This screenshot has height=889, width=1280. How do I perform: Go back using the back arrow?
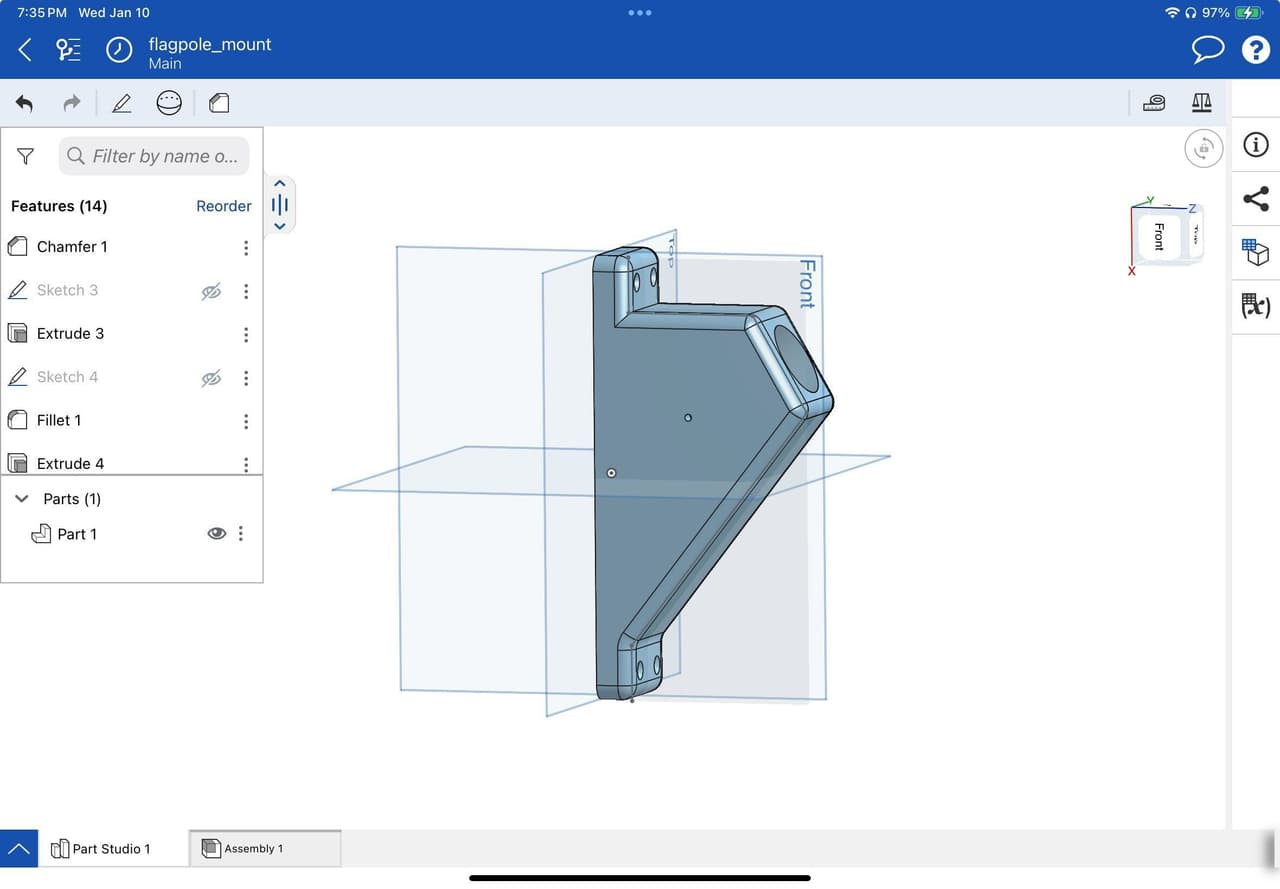(x=25, y=50)
